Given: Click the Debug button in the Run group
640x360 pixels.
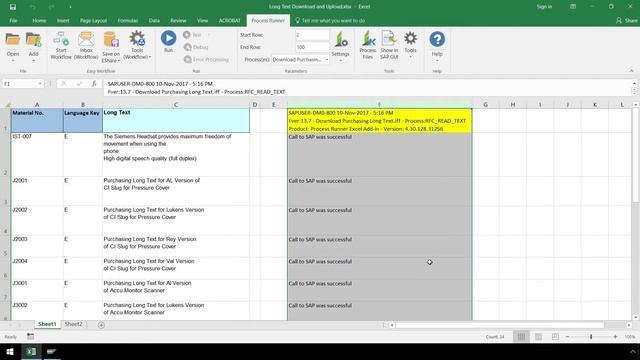Looking at the screenshot, I should pos(196,47).
